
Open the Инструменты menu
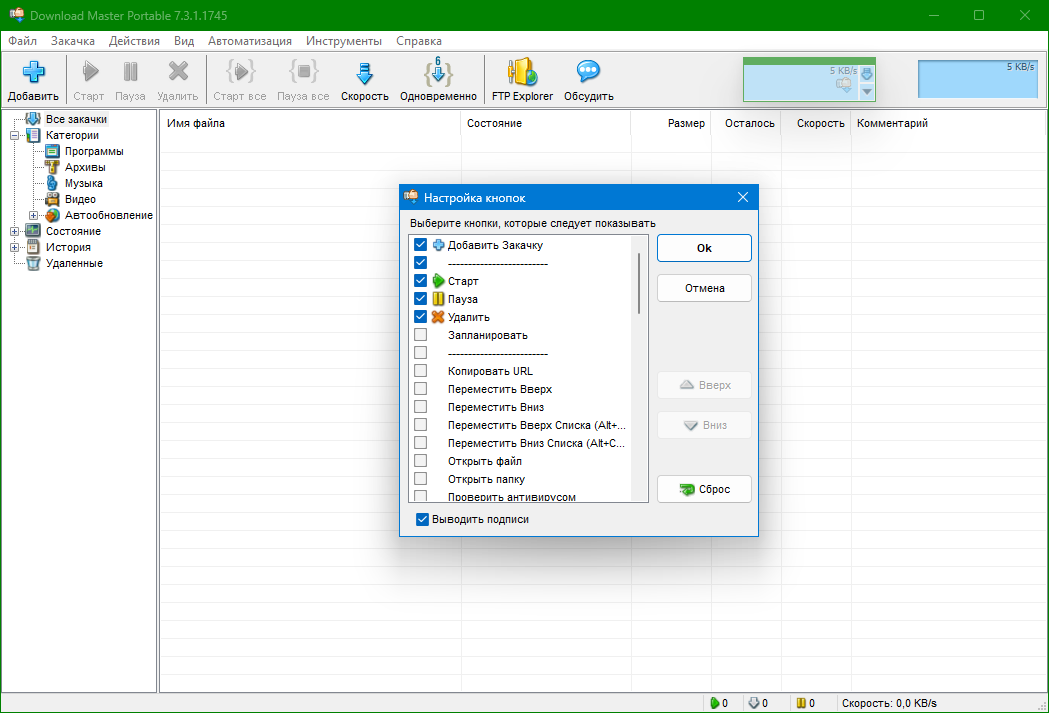click(344, 41)
